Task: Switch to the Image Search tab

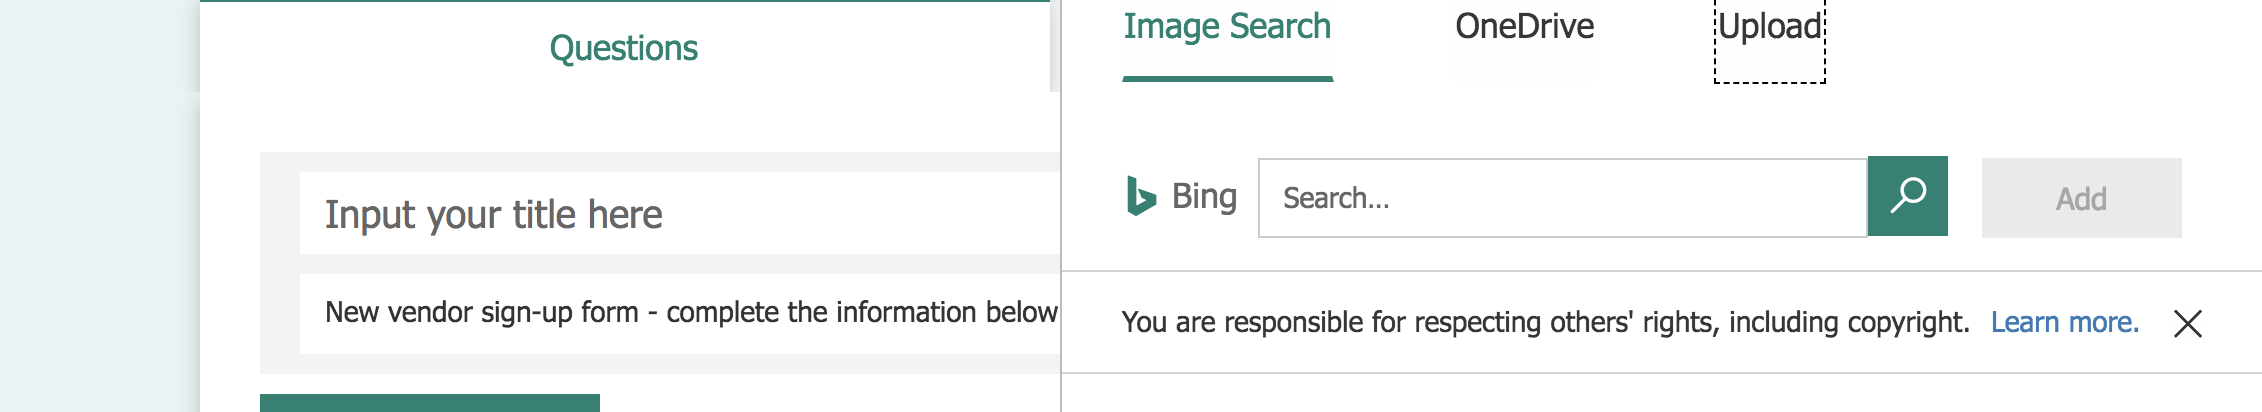Action: click(x=1227, y=27)
